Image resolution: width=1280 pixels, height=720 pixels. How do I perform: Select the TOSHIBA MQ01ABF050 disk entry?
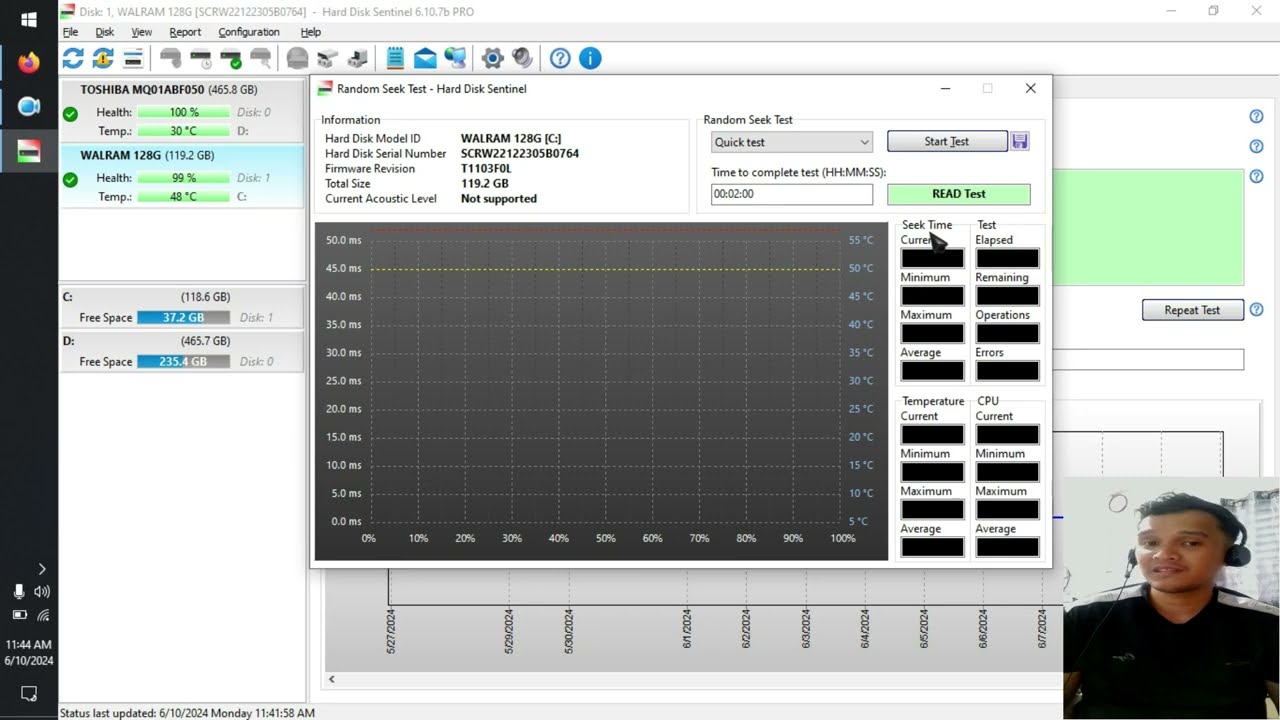click(x=182, y=111)
